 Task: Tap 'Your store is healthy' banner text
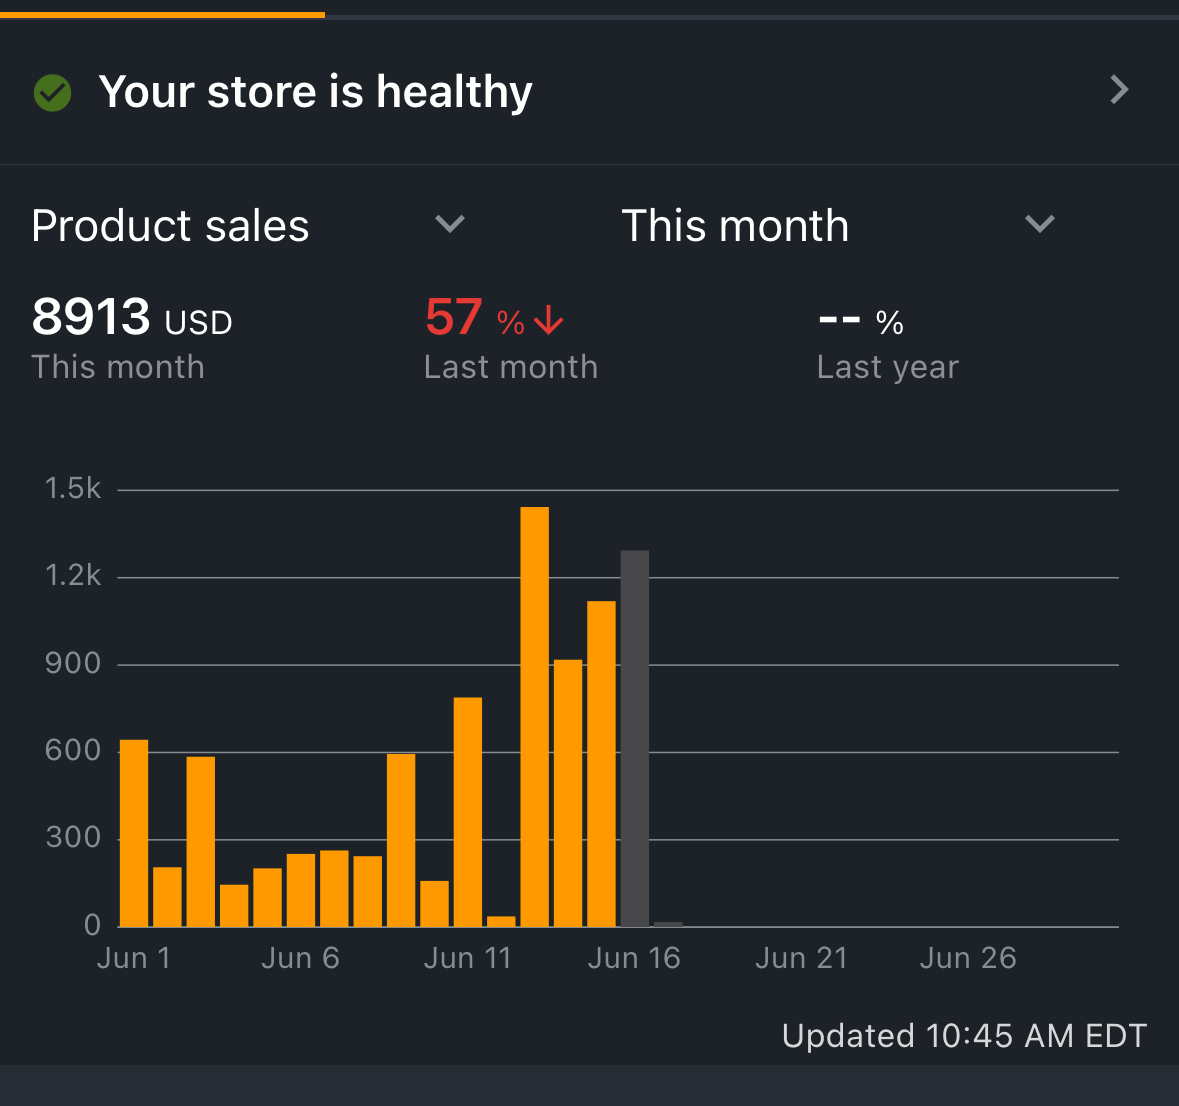[315, 92]
